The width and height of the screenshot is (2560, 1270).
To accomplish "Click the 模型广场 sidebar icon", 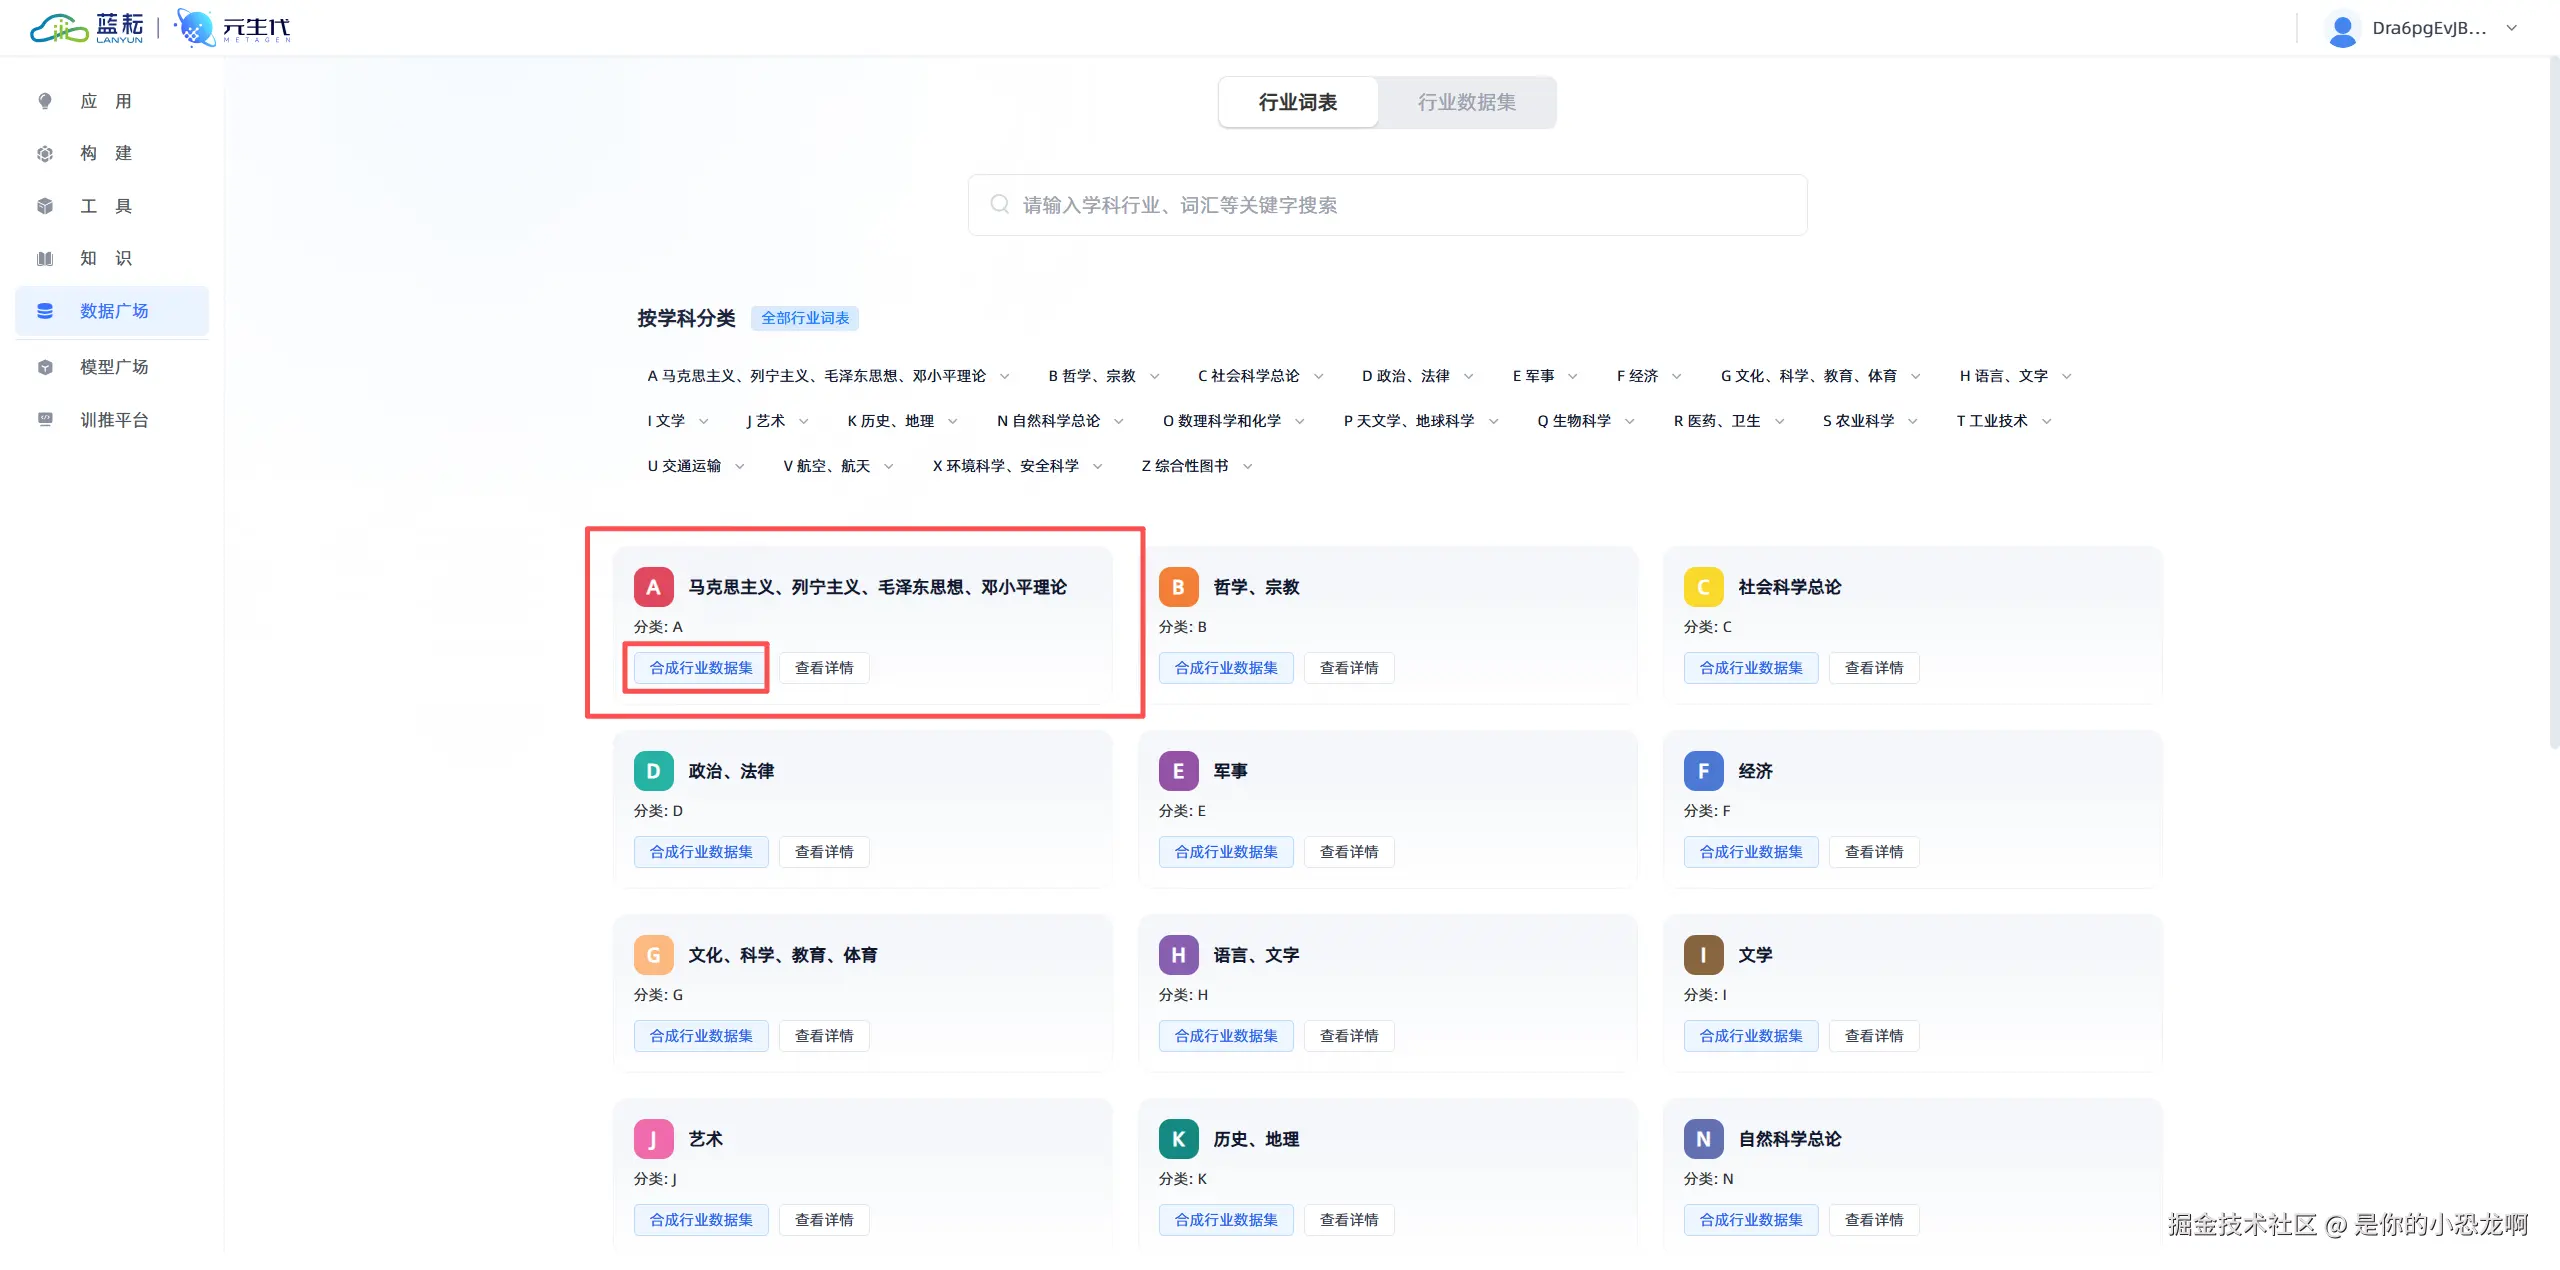I will 45,367.
